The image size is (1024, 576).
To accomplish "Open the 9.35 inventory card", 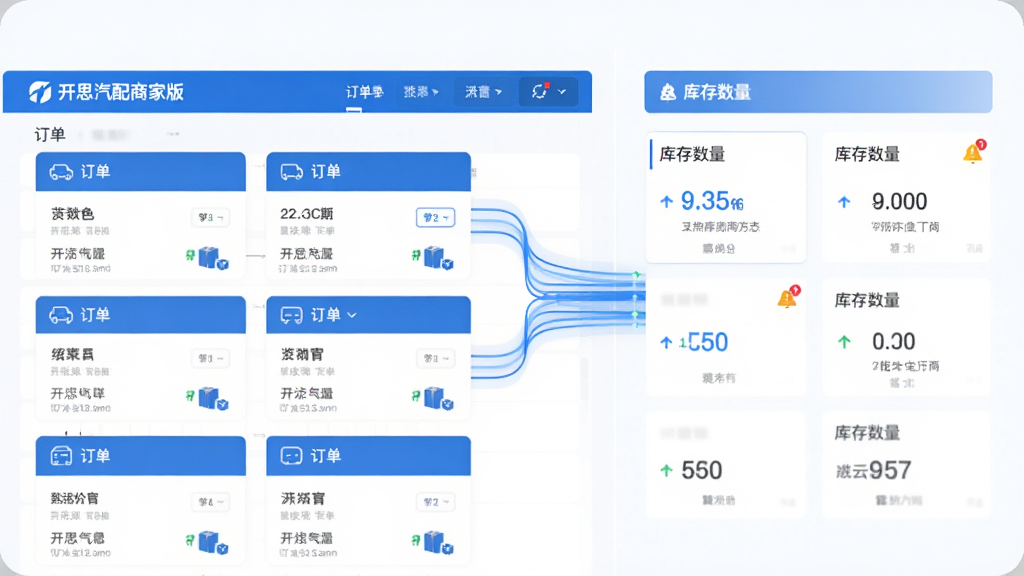I will pos(726,198).
